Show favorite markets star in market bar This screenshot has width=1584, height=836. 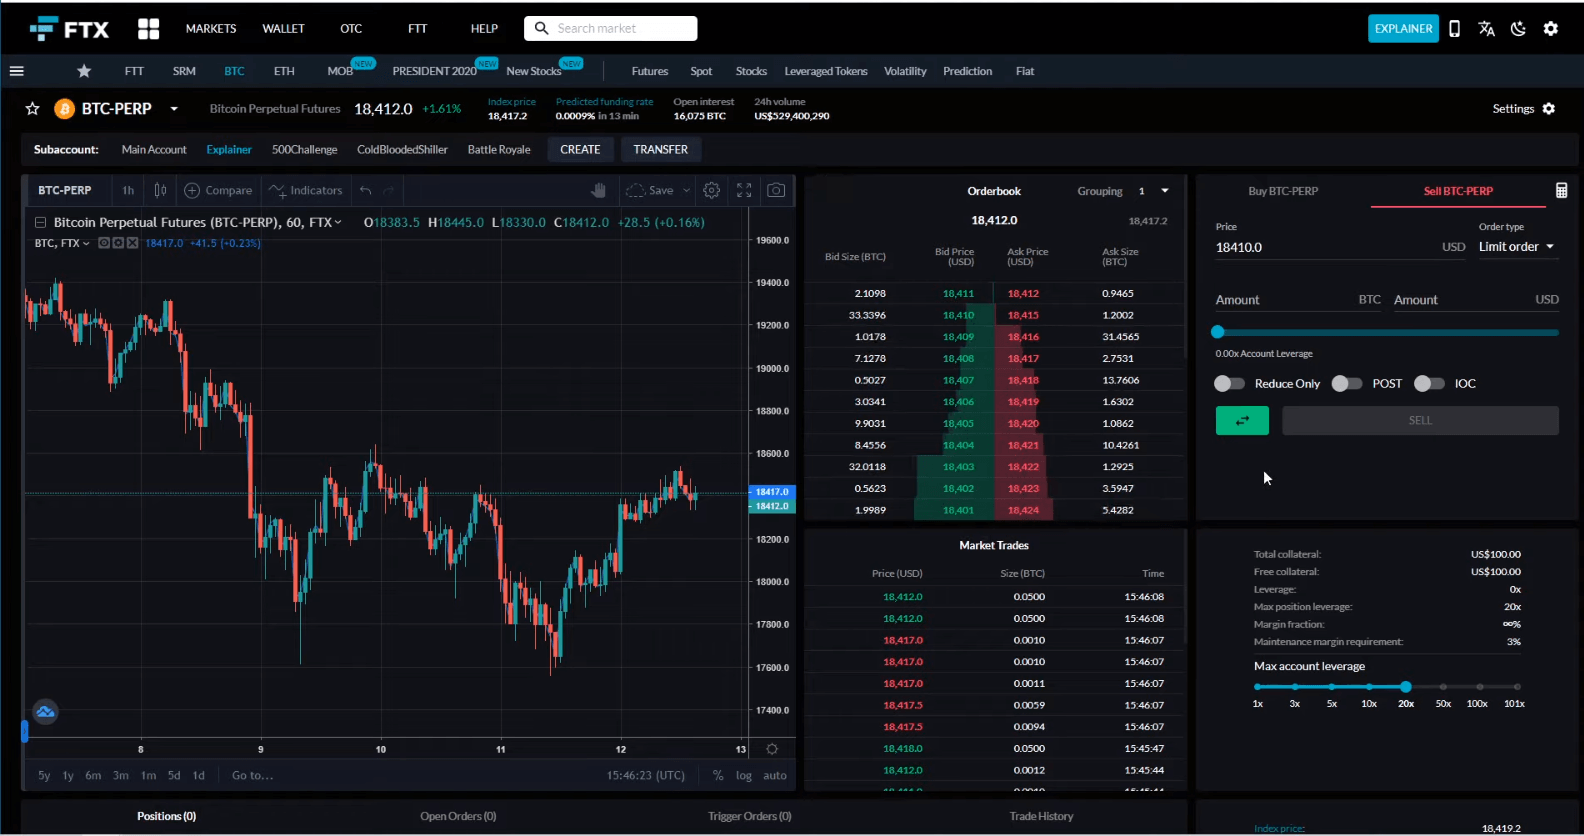coord(84,71)
